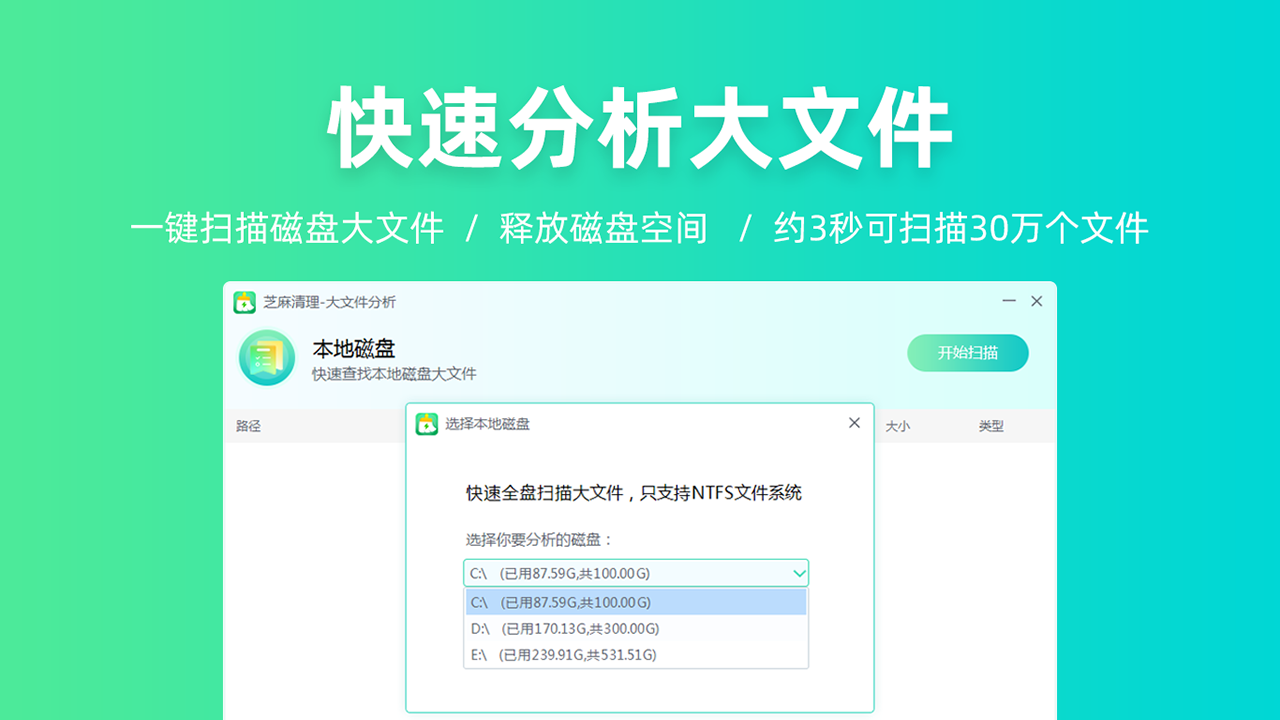This screenshot has height=720, width=1280.
Task: Click the 开始扫描 button
Action: click(x=967, y=353)
